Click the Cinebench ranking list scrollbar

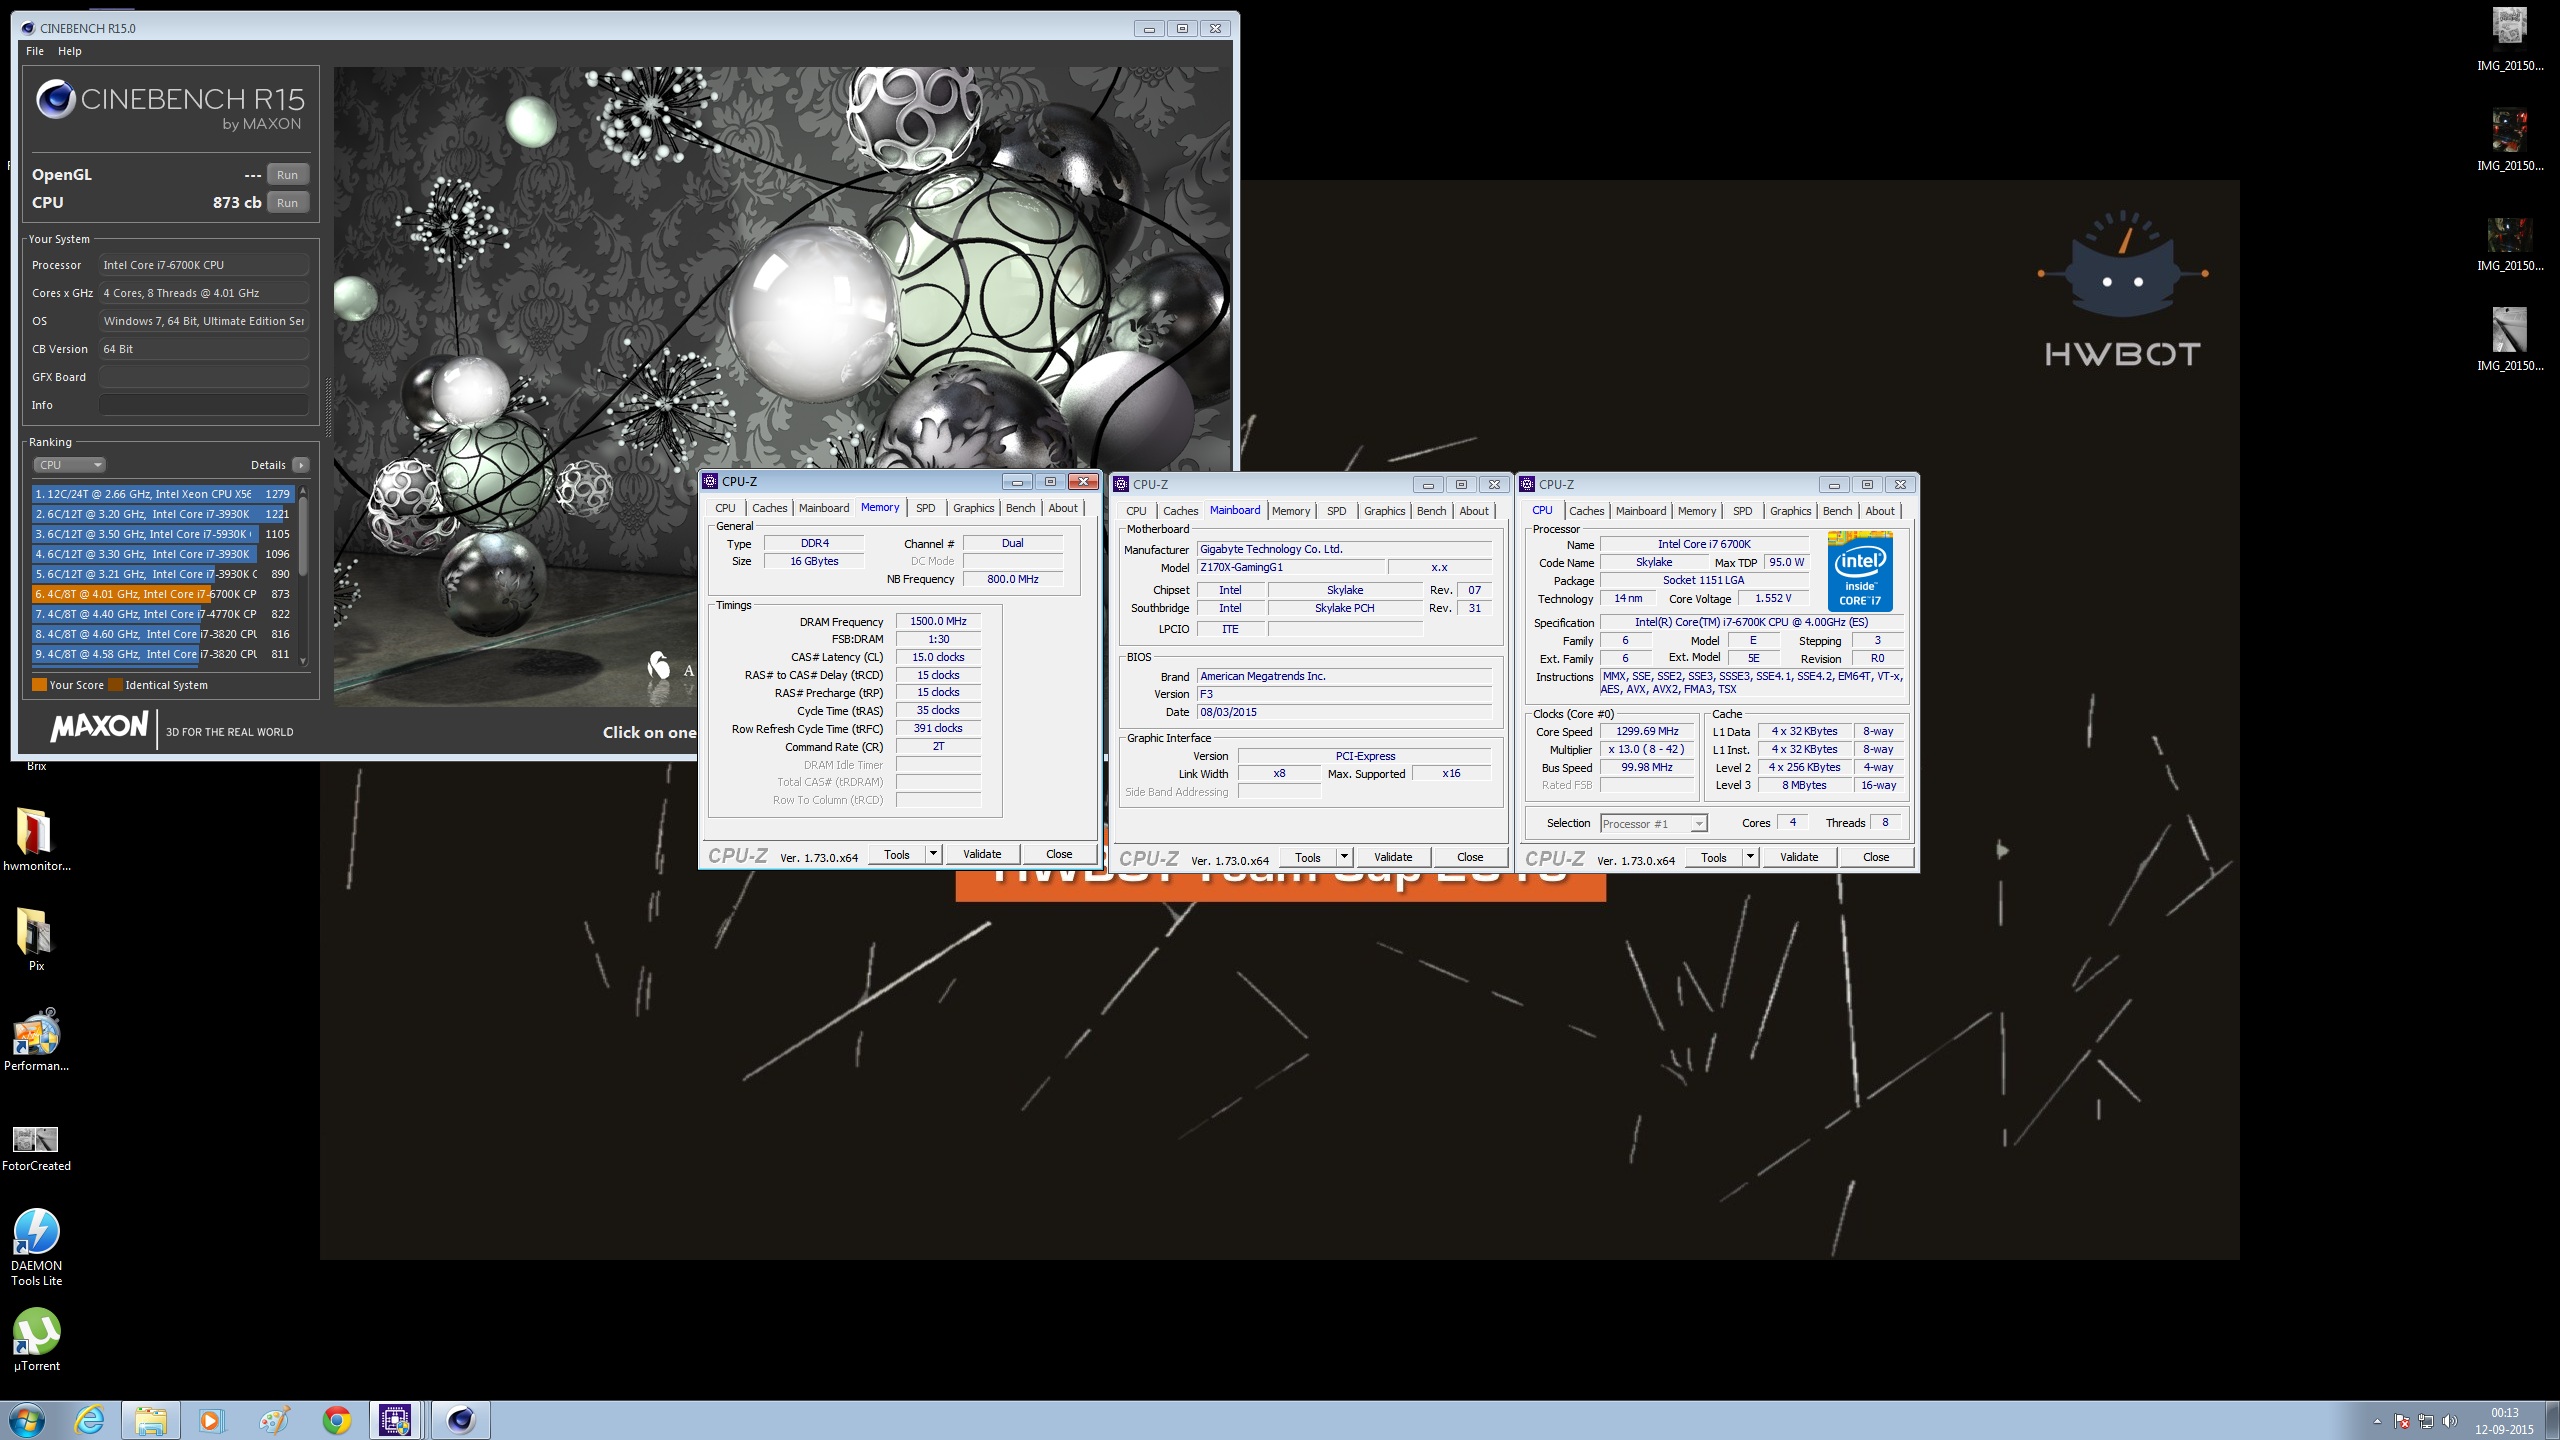(302, 575)
